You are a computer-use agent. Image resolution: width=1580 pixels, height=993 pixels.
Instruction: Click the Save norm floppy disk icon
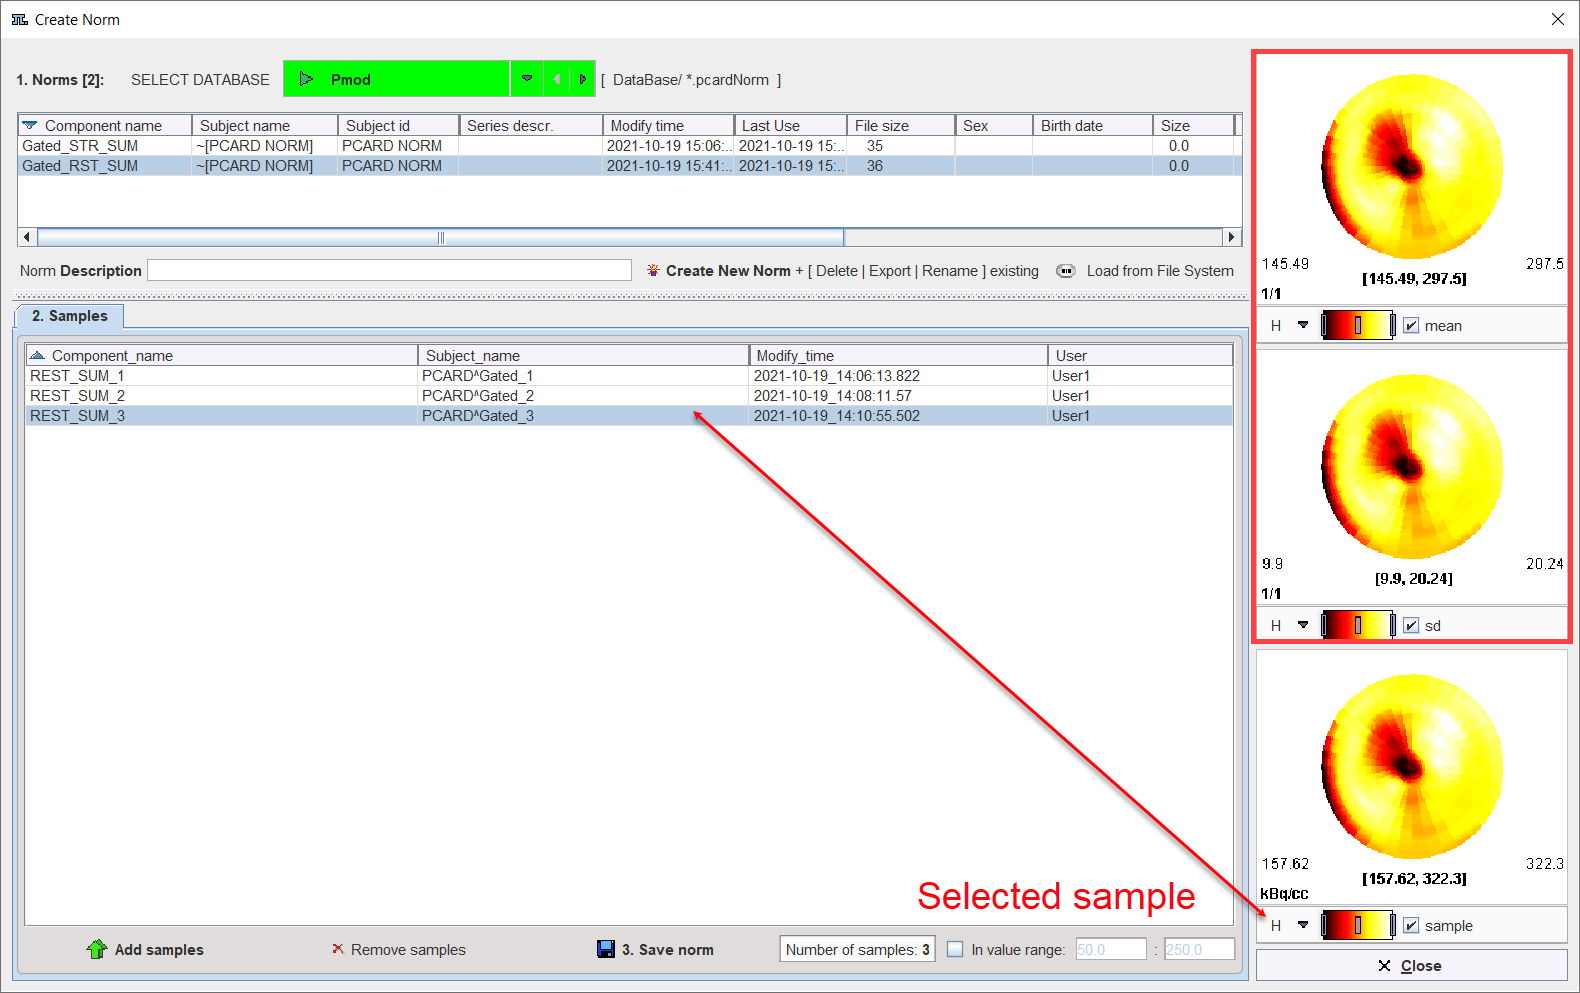coord(606,949)
